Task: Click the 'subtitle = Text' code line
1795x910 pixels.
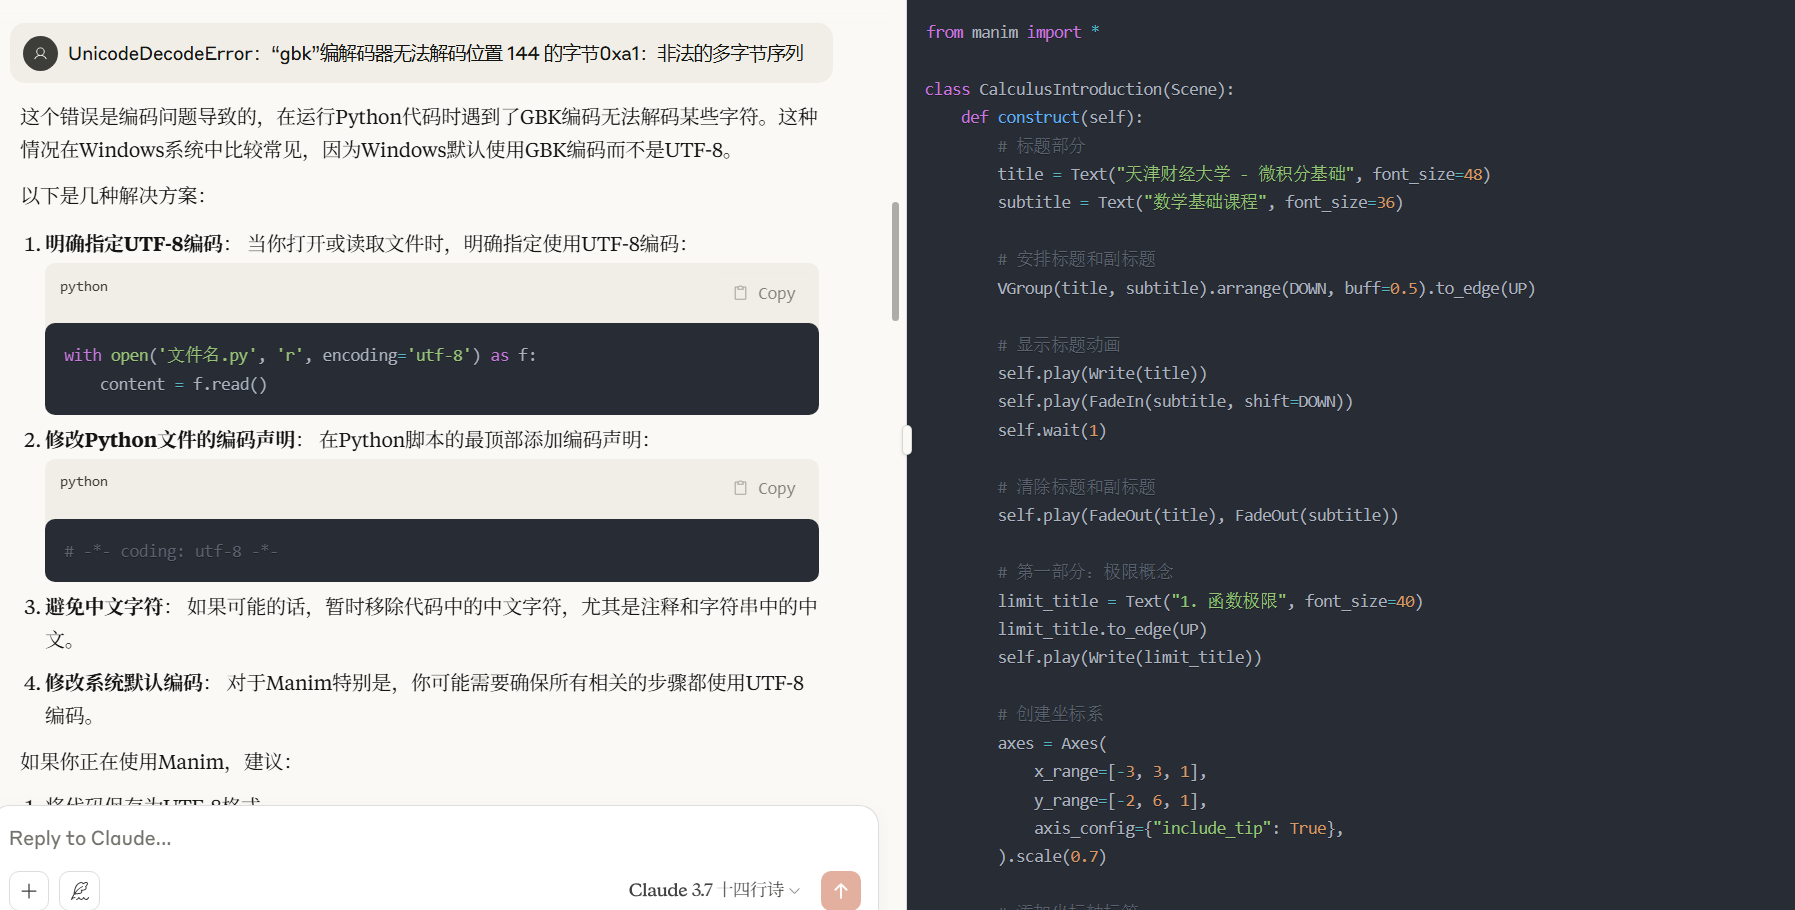Action: tap(1200, 202)
